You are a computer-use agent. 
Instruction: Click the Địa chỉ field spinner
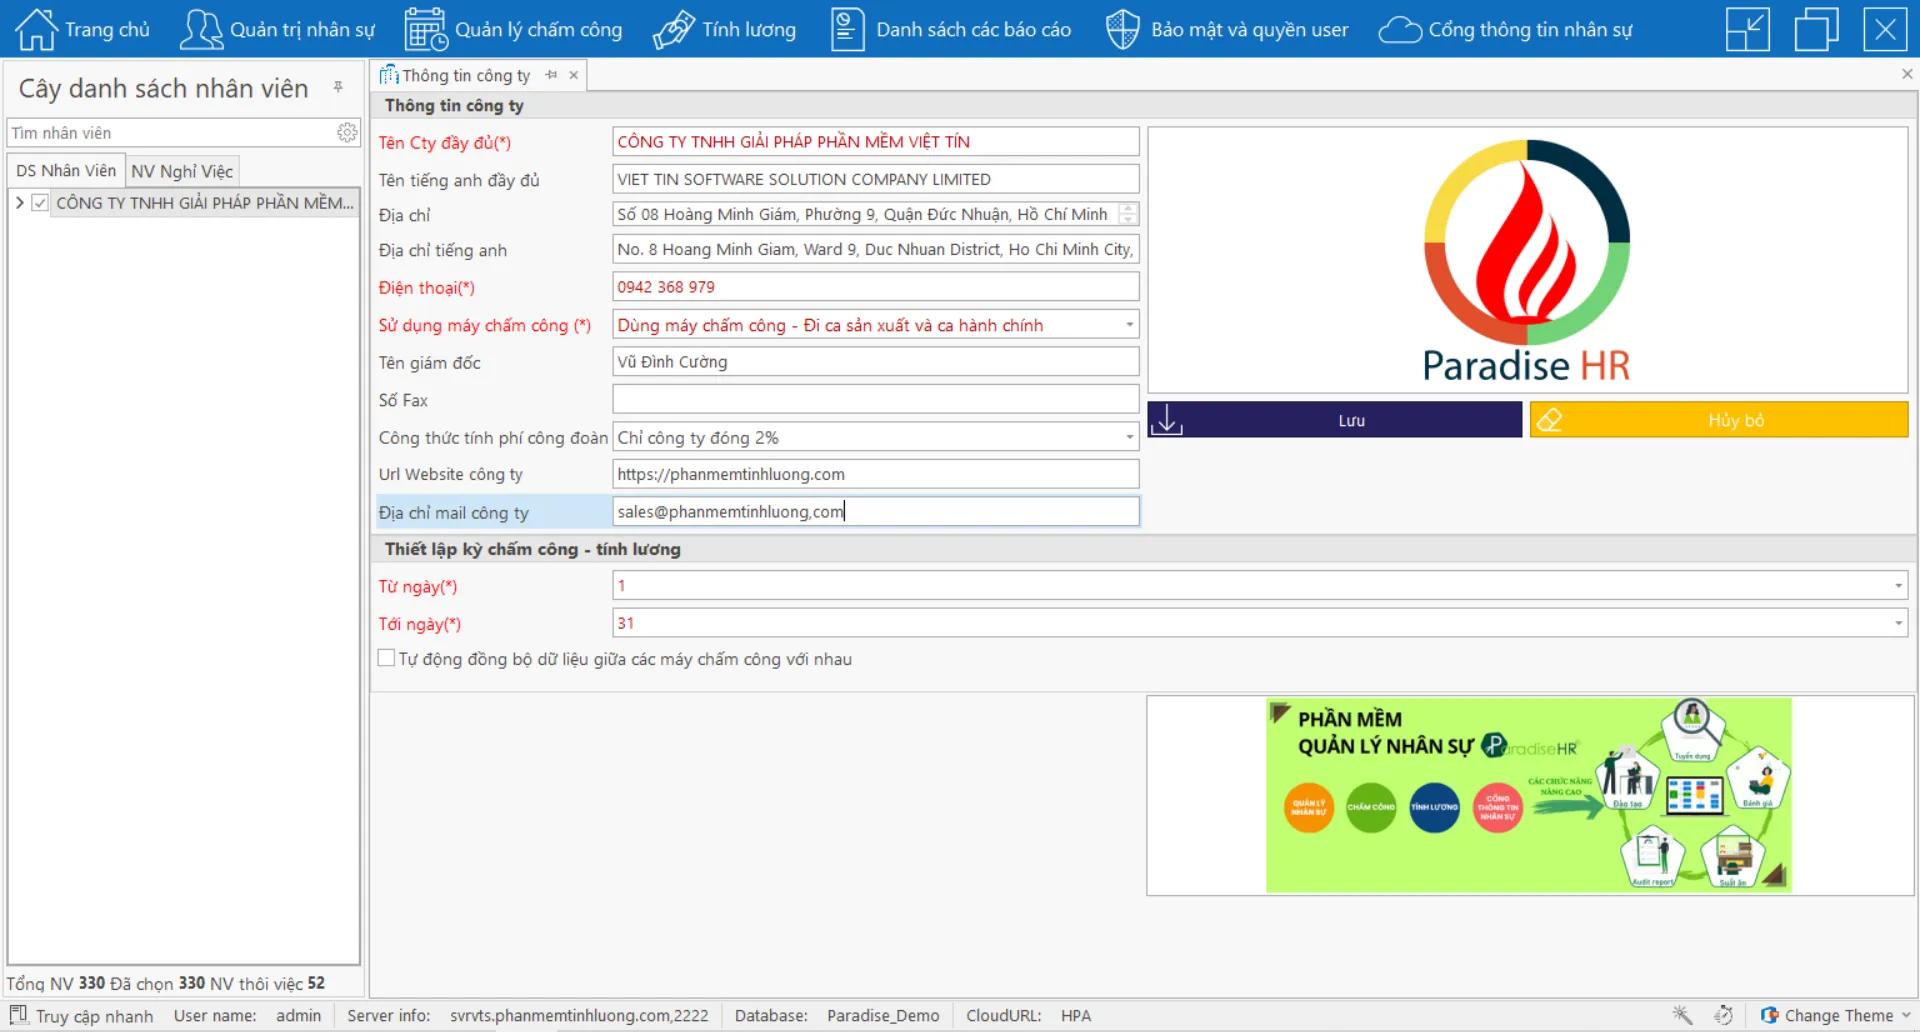click(1128, 214)
